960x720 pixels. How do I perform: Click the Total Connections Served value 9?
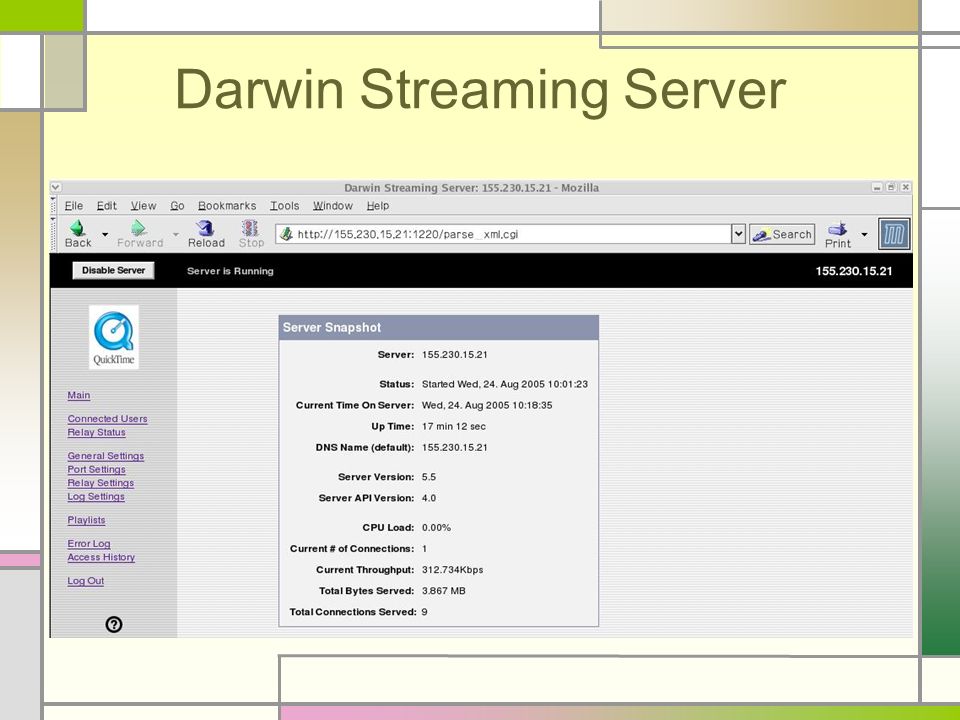tap(424, 612)
